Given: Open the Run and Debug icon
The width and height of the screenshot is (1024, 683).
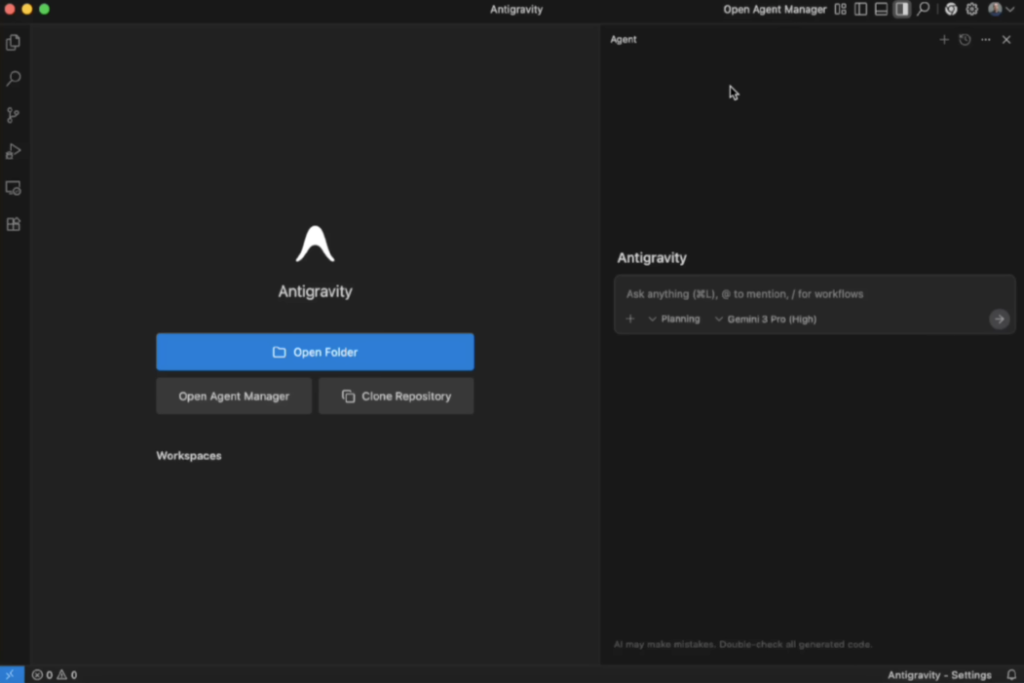Looking at the screenshot, I should (13, 151).
